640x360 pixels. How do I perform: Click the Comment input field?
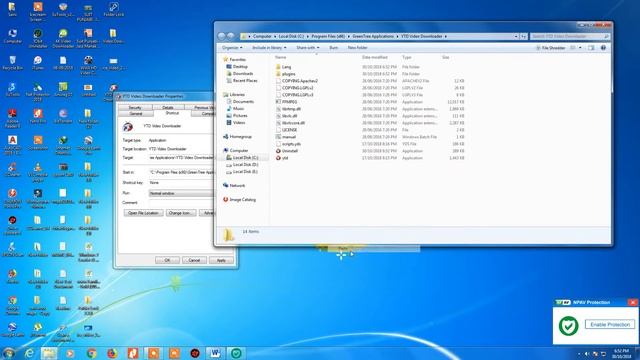pos(181,202)
